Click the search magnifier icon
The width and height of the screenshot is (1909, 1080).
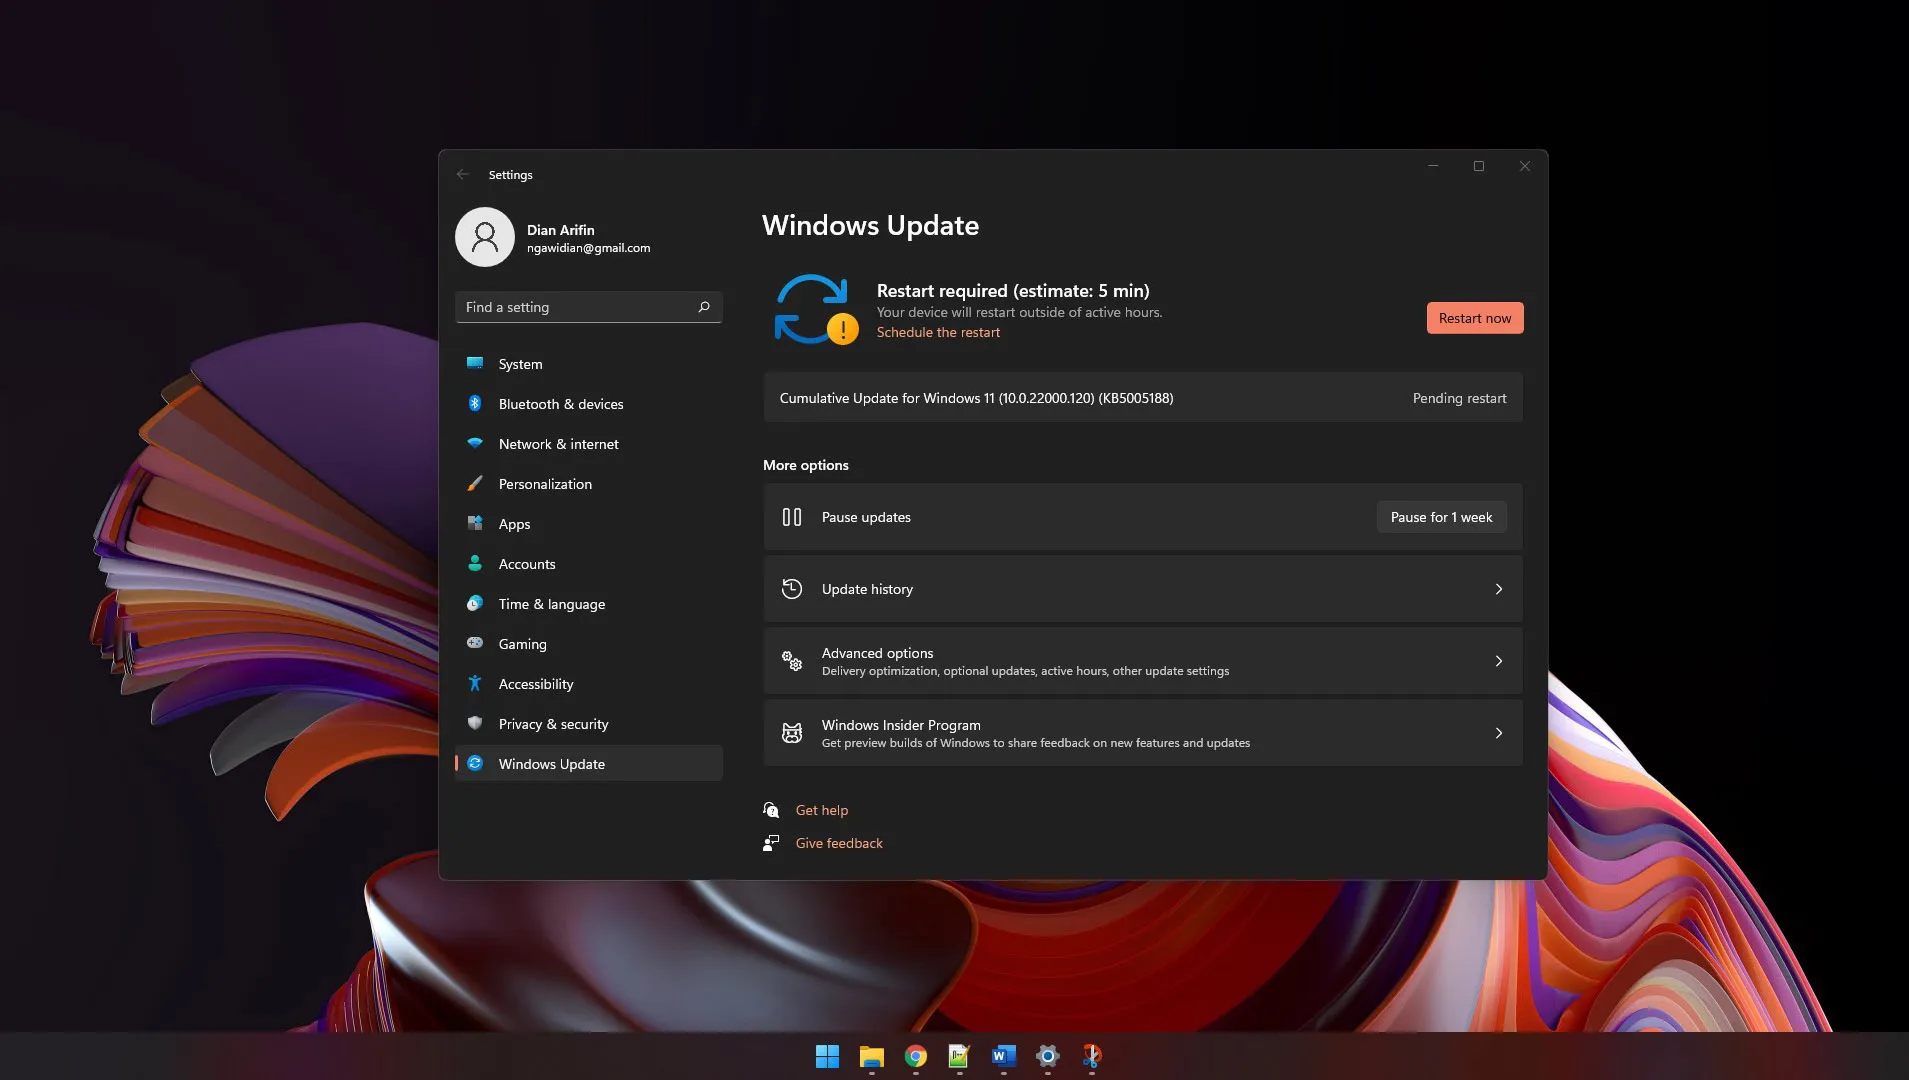(x=704, y=307)
